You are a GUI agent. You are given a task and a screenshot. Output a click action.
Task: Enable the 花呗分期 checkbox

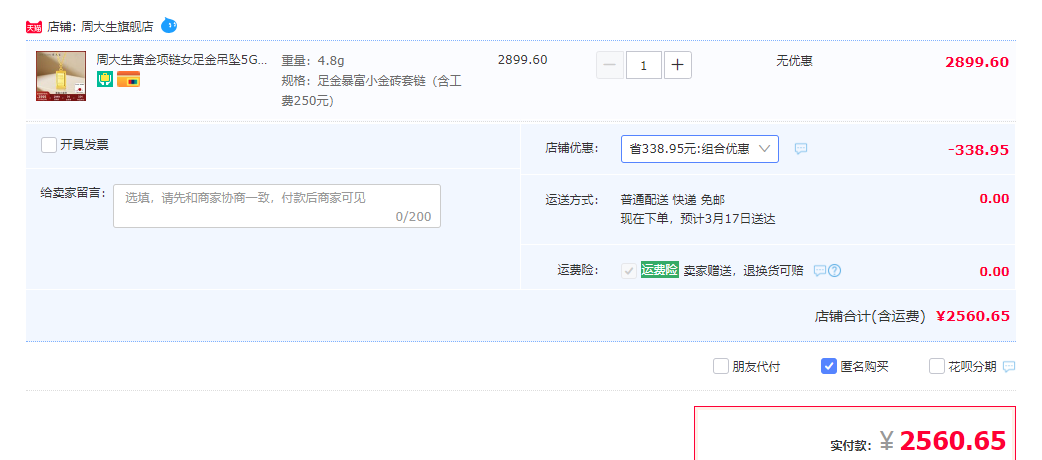936,366
